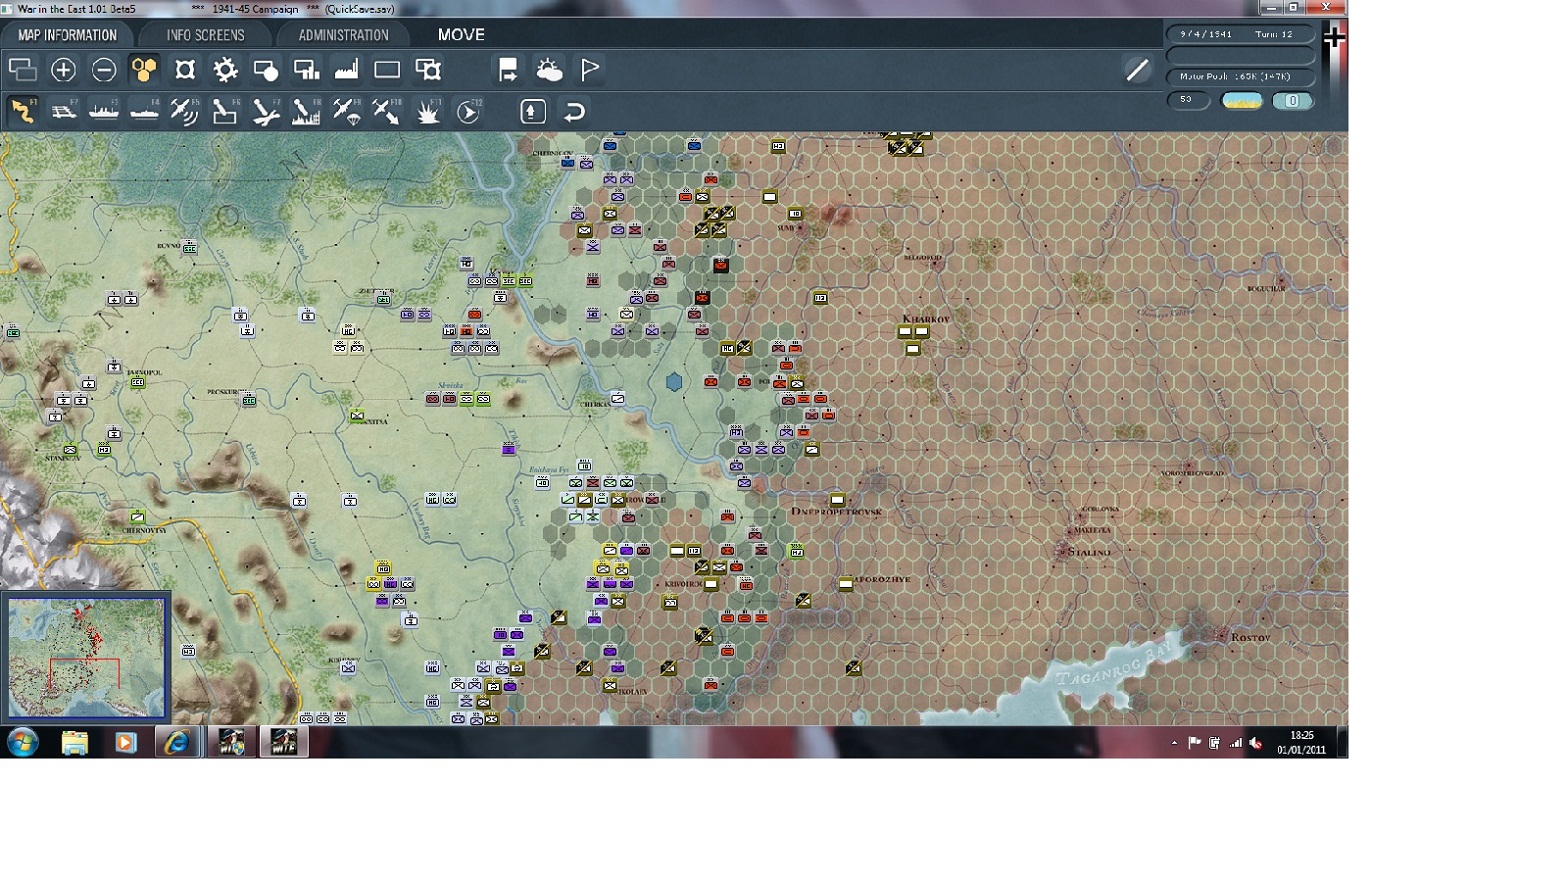Image resolution: width=1568 pixels, height=882 pixels.
Task: Select the F9 air transport parachute icon
Action: [x=347, y=111]
